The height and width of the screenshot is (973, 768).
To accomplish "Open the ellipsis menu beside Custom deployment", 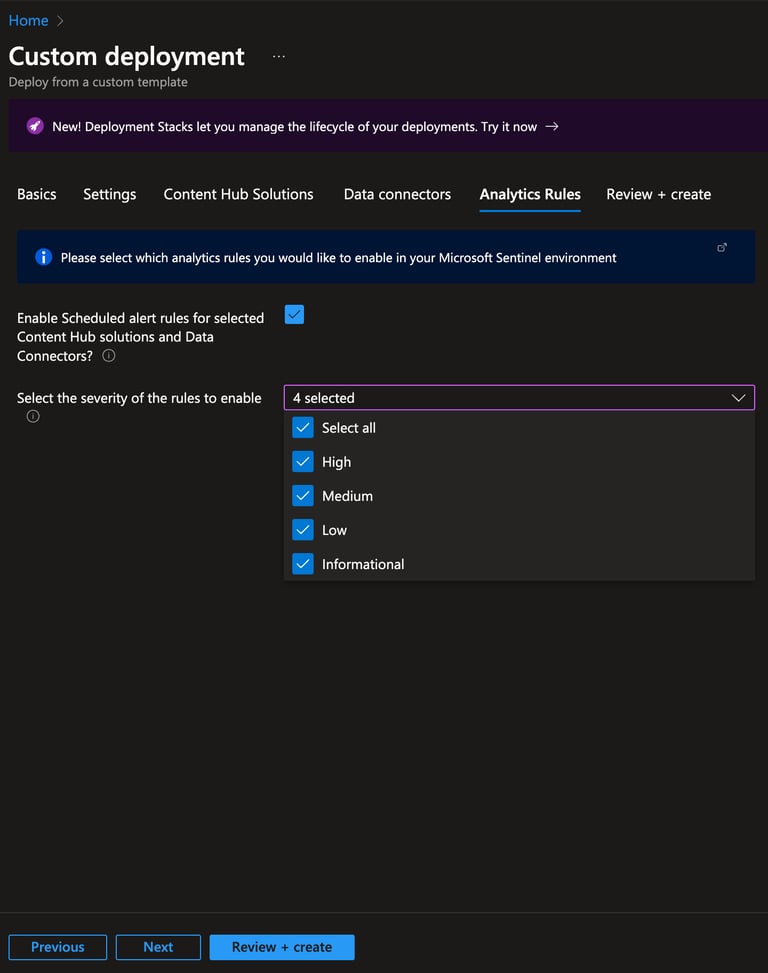I will tap(279, 56).
